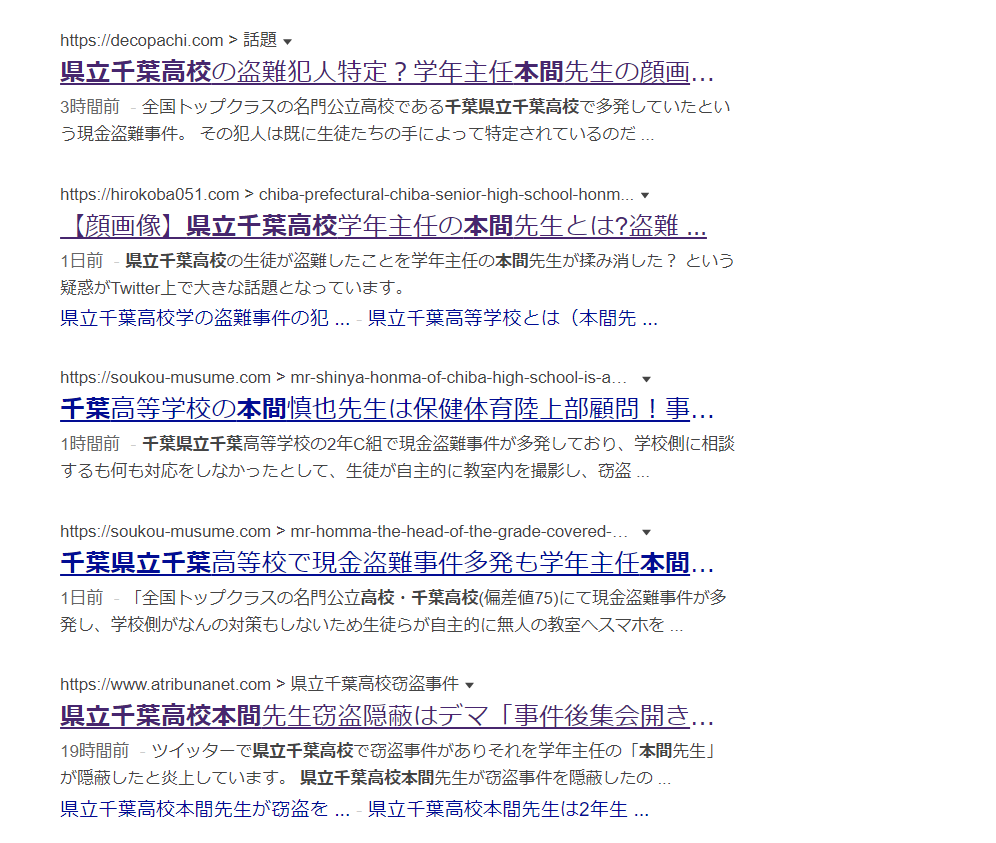This screenshot has height=843, width=996.
Task: Follow sitelink 県立千葉高校本間先生が窃盗を
Action: point(205,809)
